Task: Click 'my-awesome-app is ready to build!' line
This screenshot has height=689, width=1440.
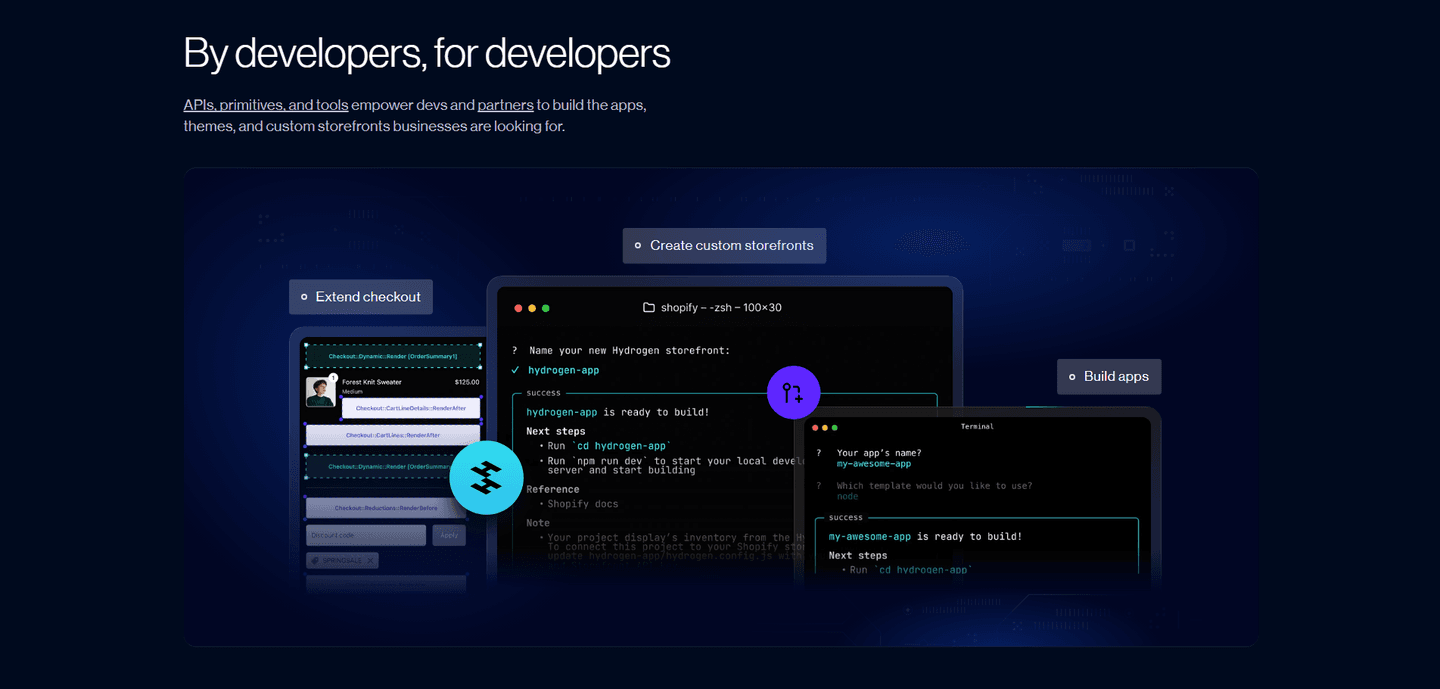Action: [925, 537]
